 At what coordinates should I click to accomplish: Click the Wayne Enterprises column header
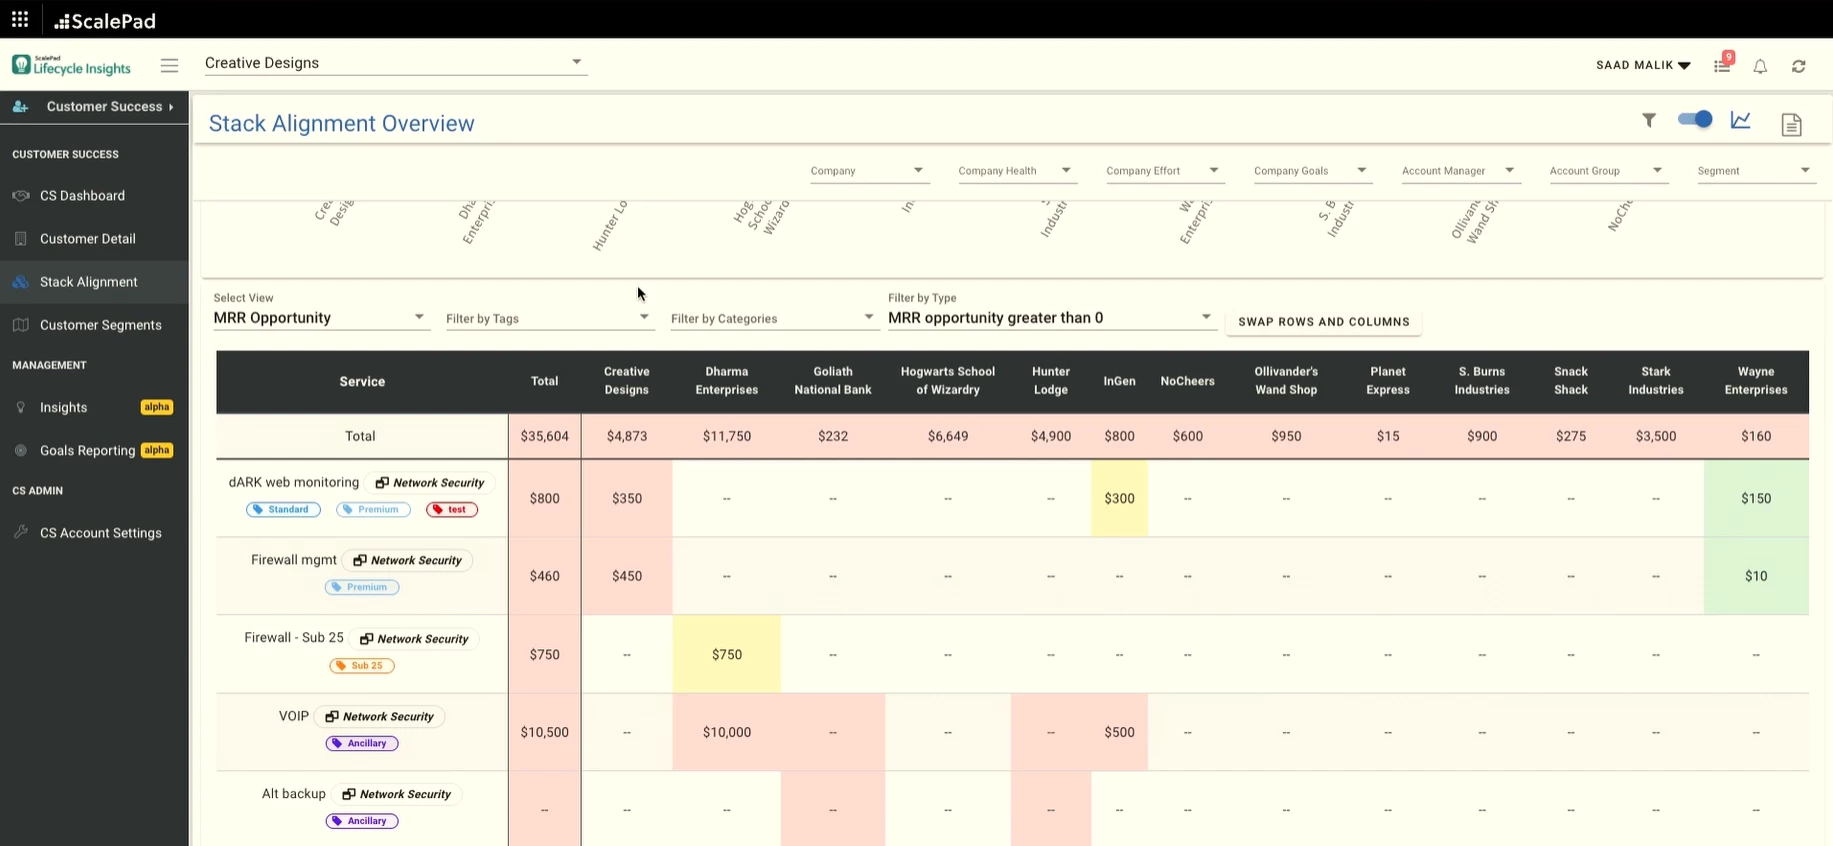click(x=1756, y=381)
